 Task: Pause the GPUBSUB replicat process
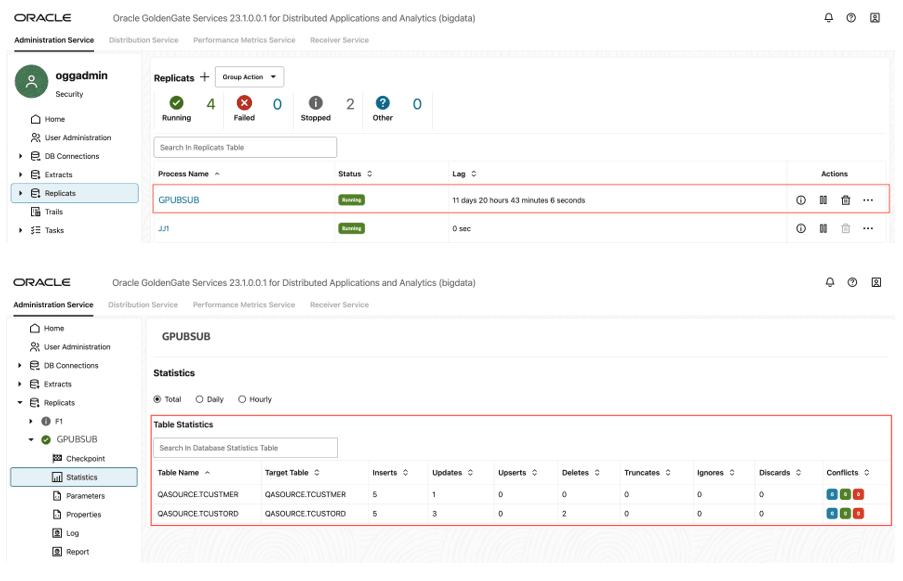coord(823,200)
